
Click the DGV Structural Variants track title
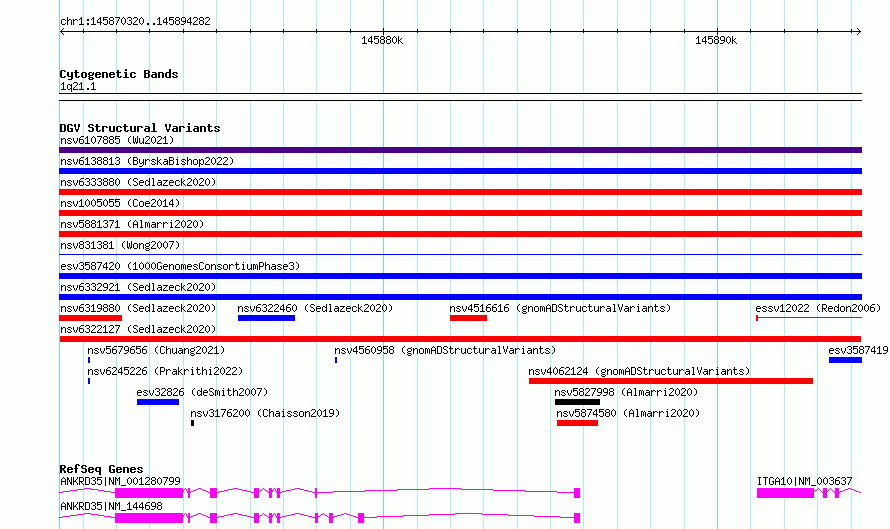(140, 128)
